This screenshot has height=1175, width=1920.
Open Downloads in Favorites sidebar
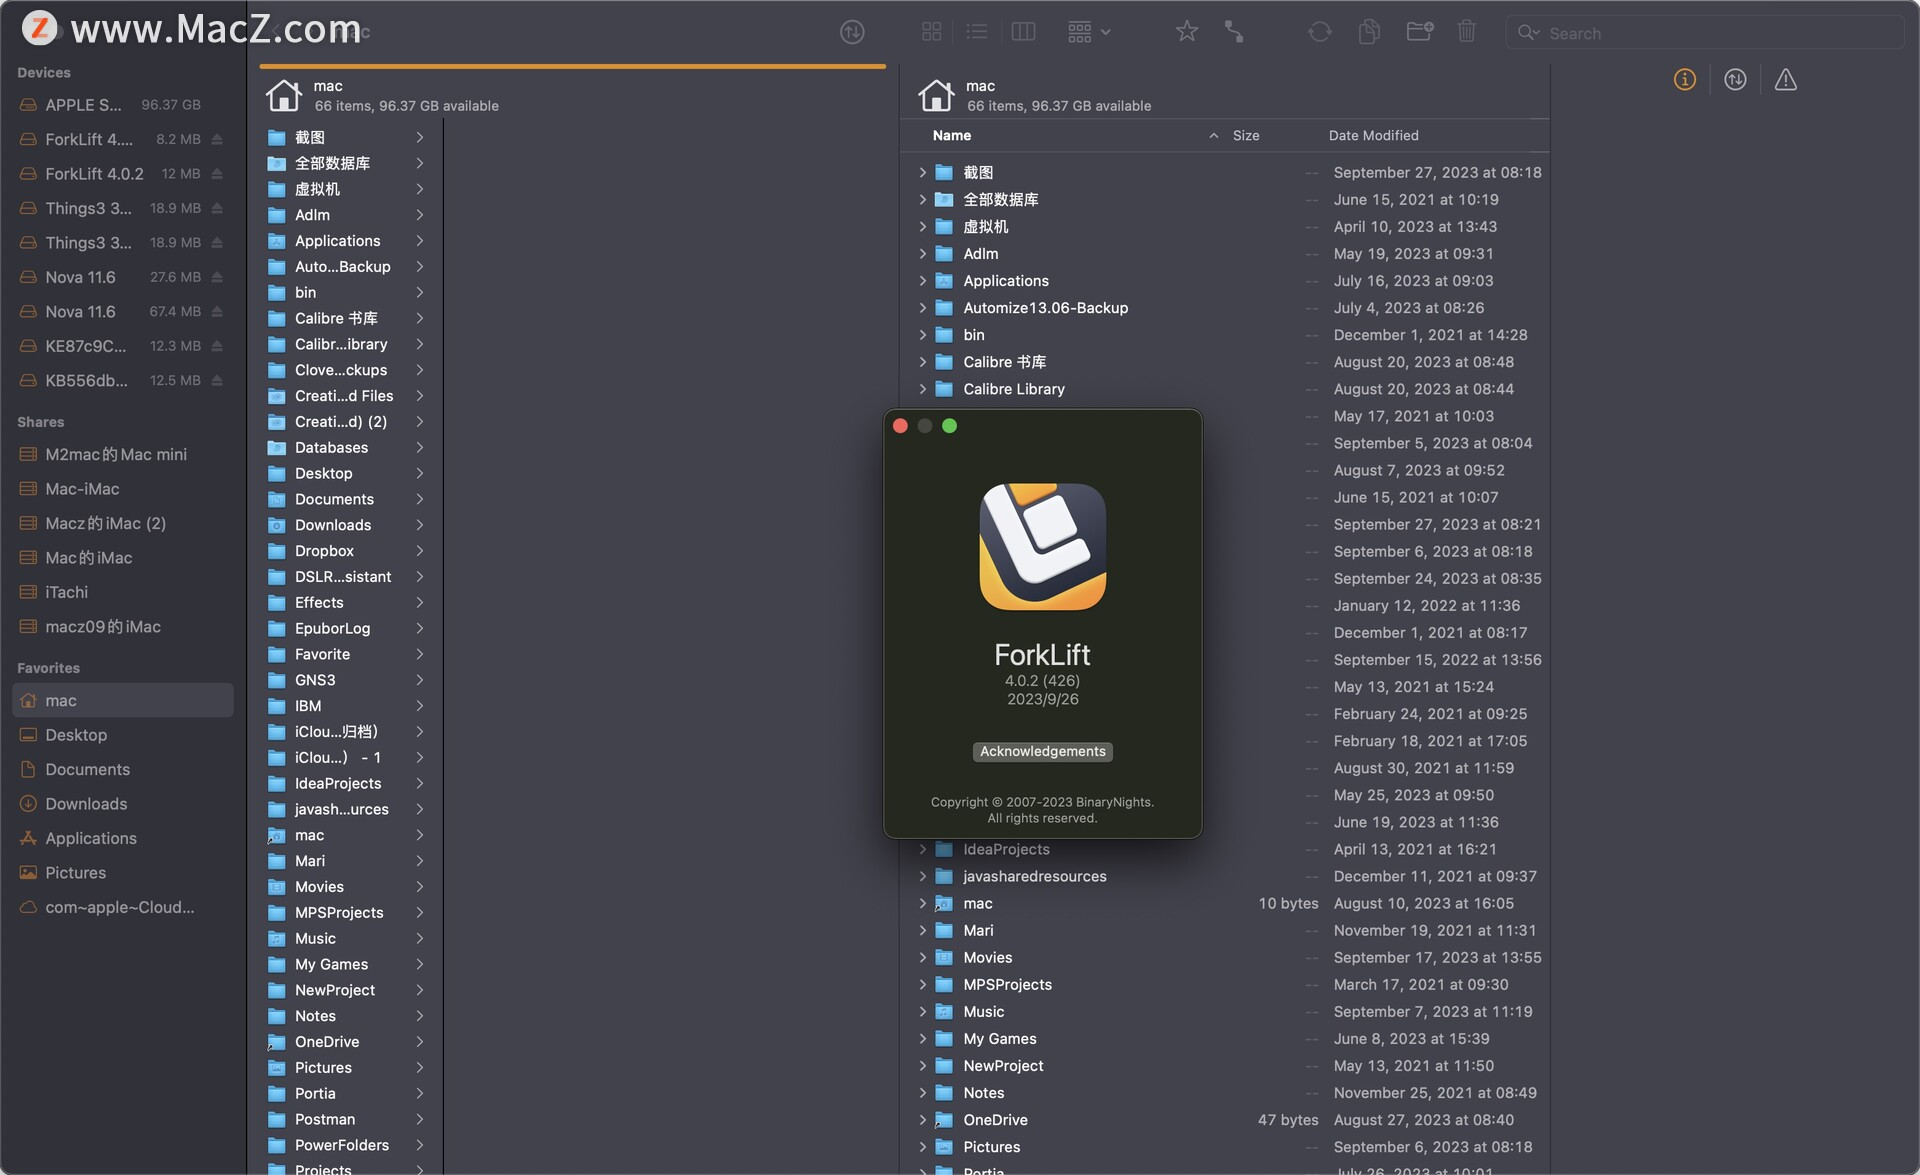pos(122,804)
